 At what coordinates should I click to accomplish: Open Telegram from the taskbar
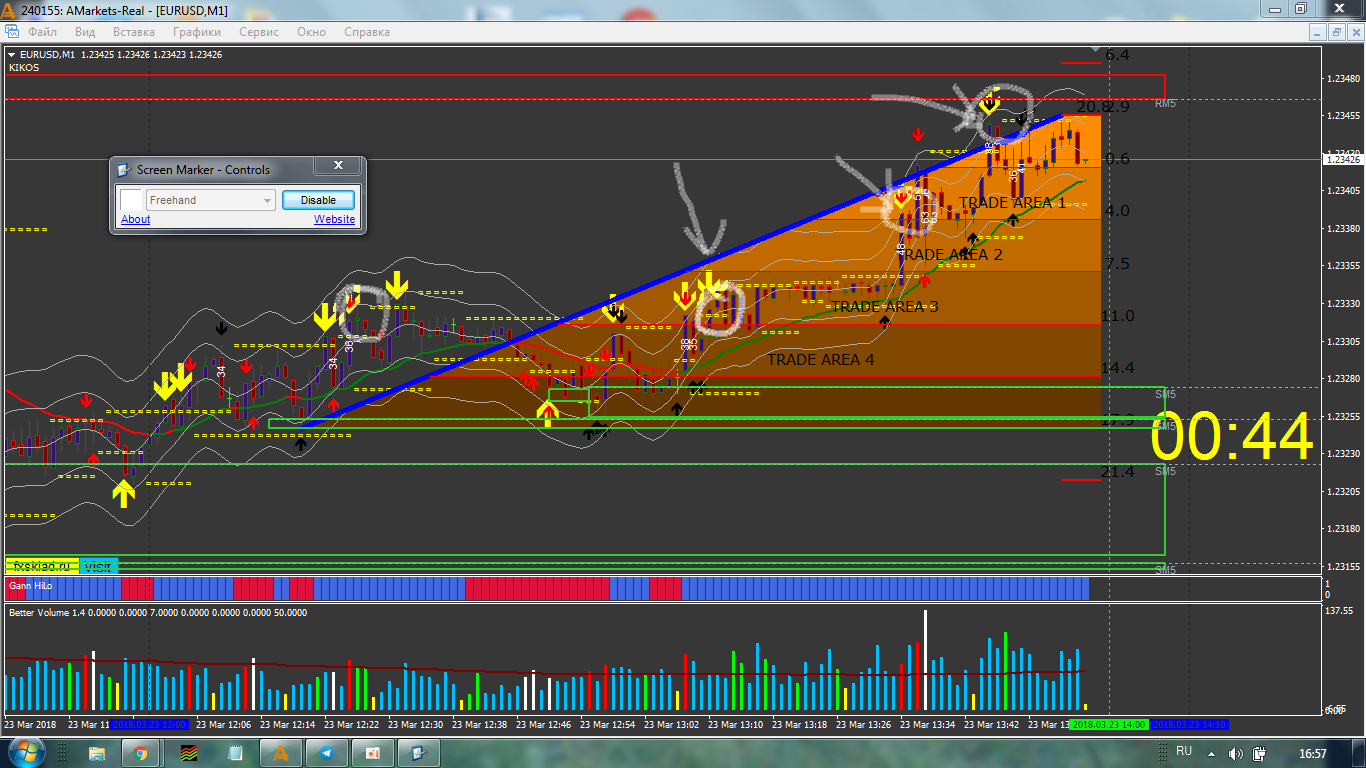click(327, 753)
